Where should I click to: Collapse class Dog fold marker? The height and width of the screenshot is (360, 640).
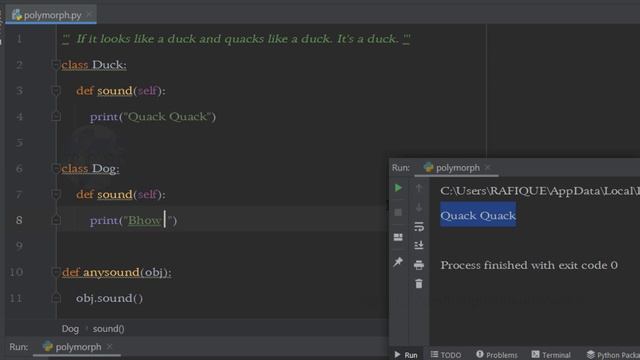pyautogui.click(x=56, y=169)
